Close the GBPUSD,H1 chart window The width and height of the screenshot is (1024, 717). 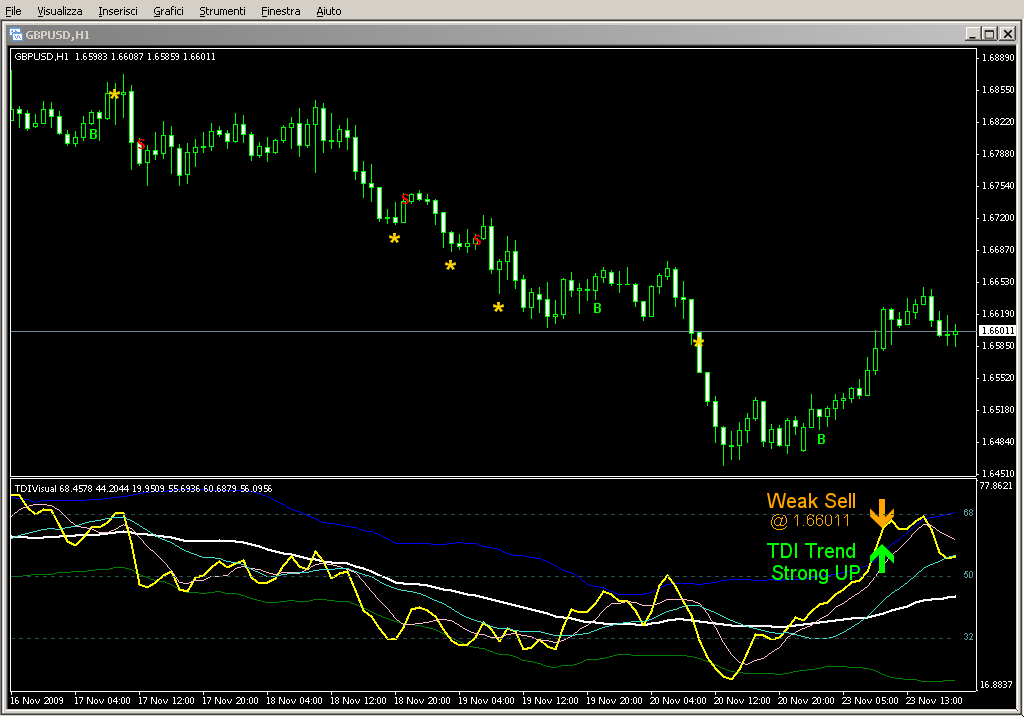pyautogui.click(x=1007, y=34)
